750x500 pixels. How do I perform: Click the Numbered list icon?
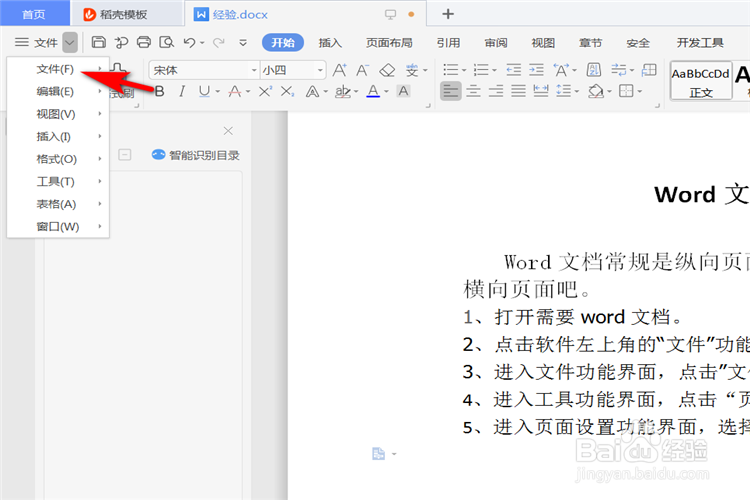481,70
